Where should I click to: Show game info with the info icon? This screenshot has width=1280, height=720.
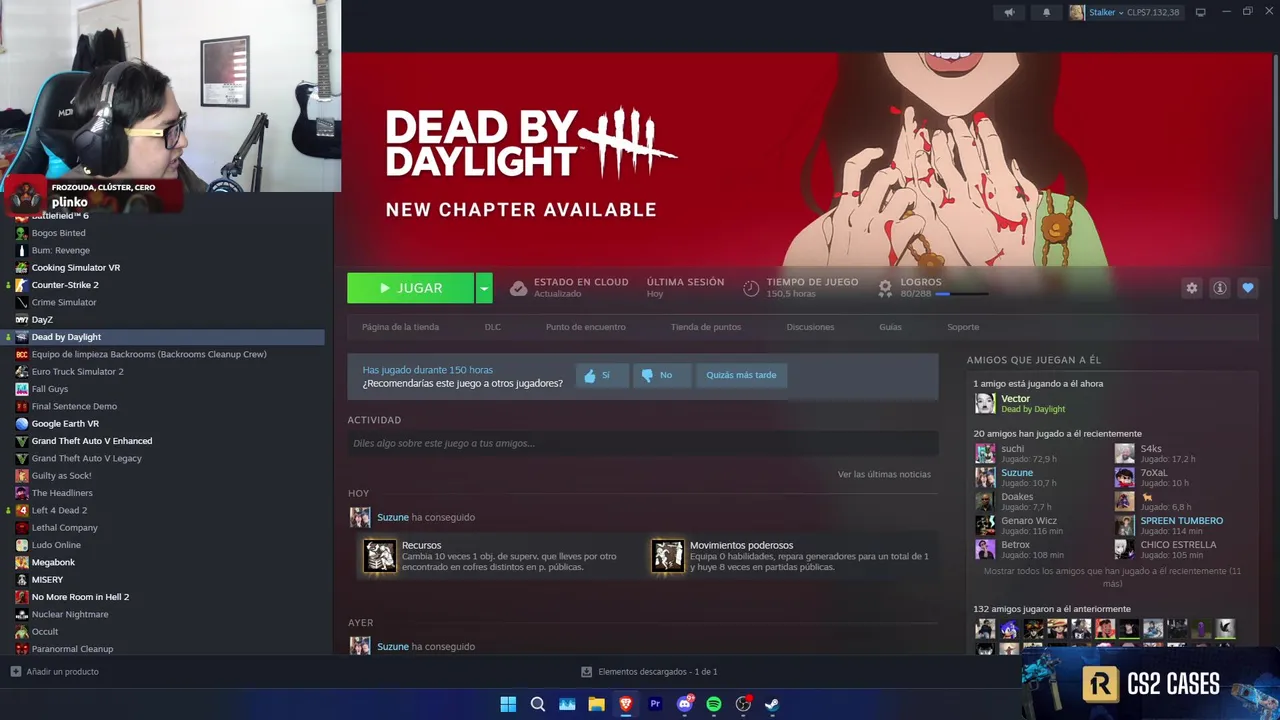1220,288
